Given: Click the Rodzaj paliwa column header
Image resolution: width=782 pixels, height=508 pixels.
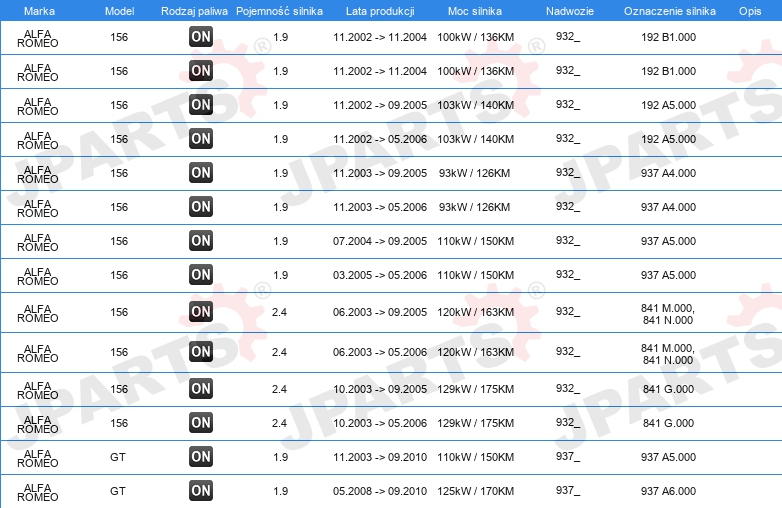Looking at the screenshot, I should [194, 11].
